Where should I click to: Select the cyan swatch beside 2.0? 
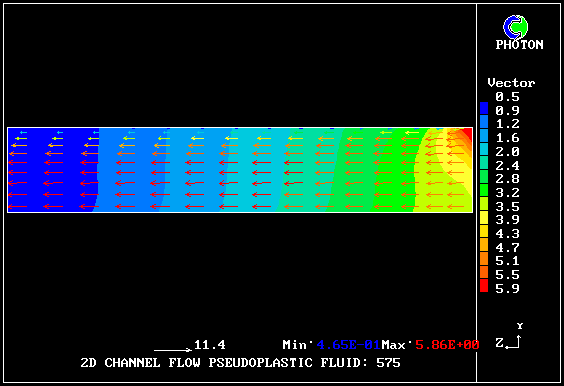[484, 150]
